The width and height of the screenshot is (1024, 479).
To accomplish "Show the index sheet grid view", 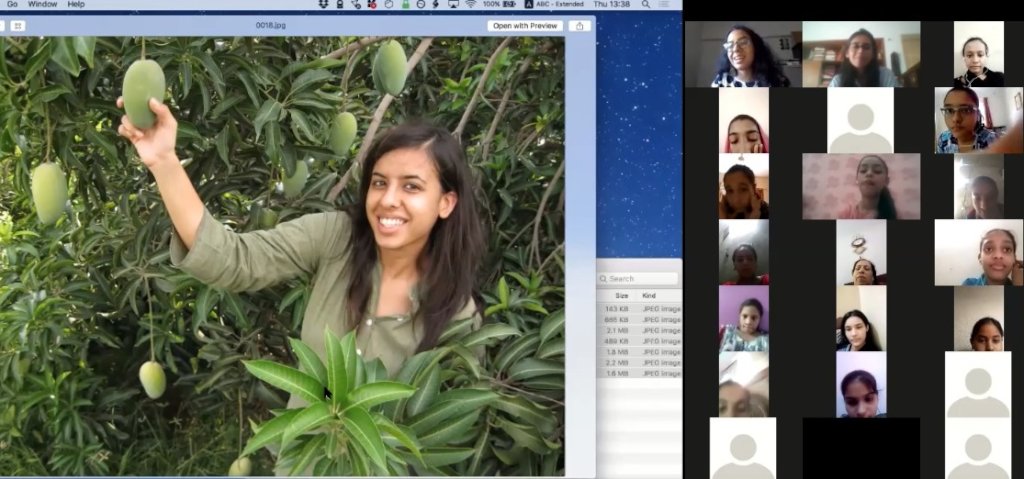I will click(x=18, y=26).
